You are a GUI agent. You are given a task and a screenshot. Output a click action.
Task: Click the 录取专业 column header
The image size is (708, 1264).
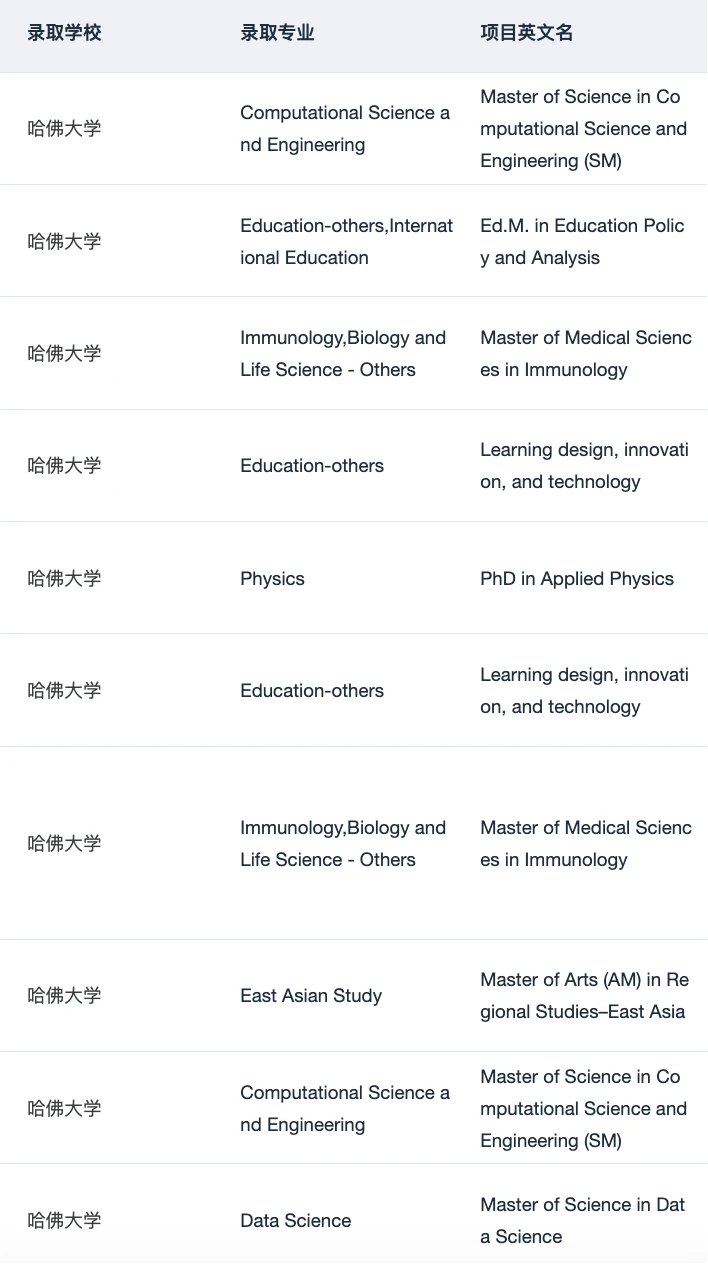click(277, 33)
